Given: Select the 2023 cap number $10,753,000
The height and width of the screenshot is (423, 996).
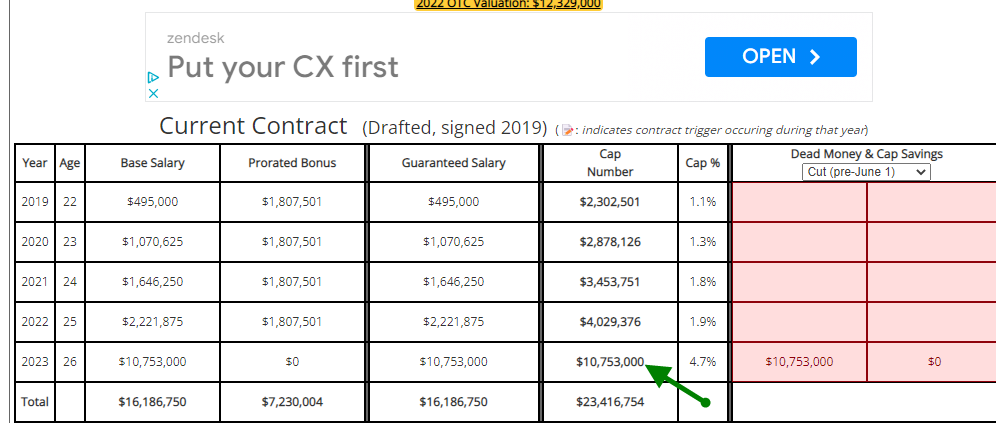Looking at the screenshot, I should click(610, 361).
